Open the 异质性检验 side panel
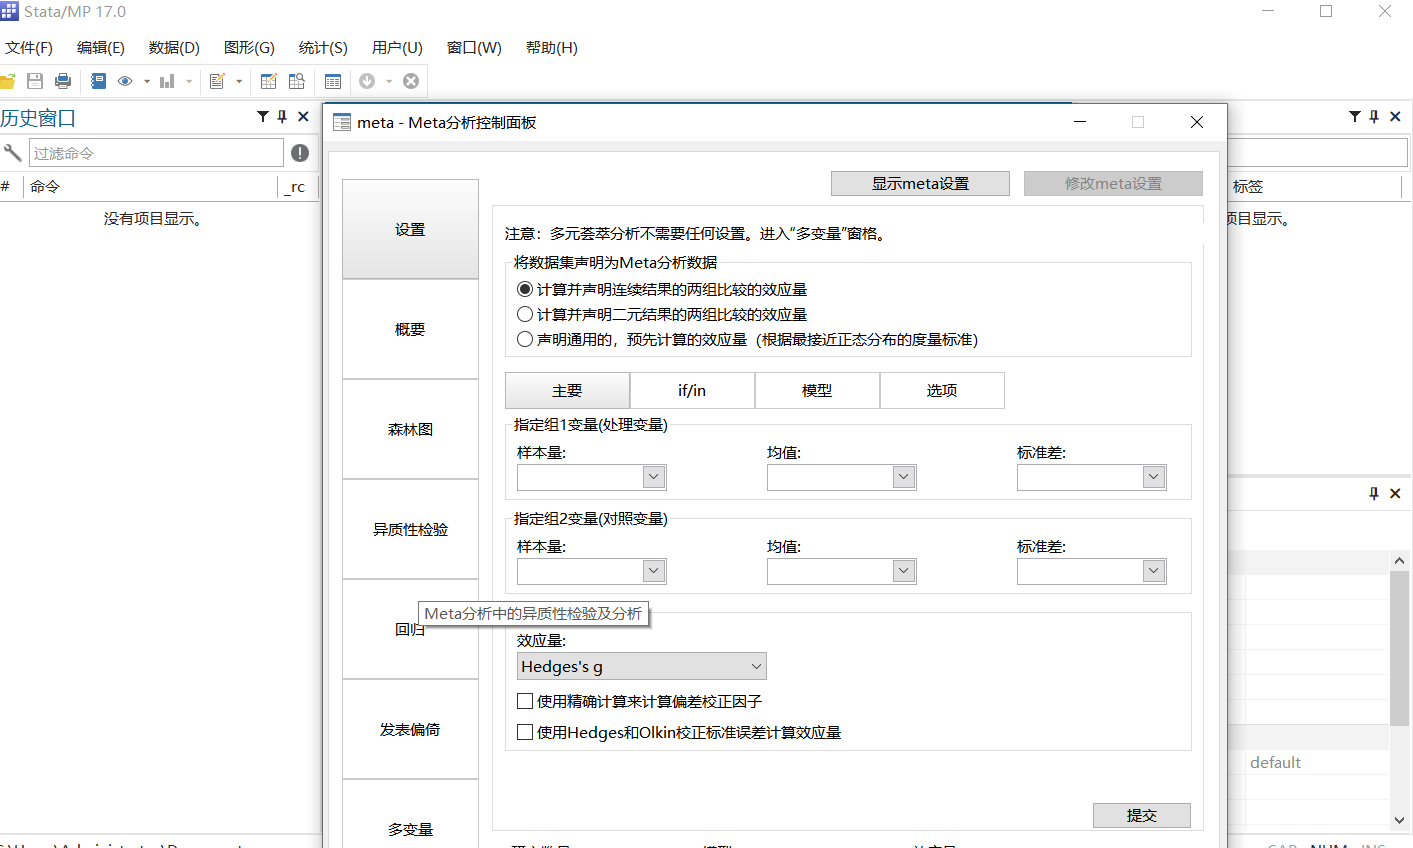Image resolution: width=1413 pixels, height=848 pixels. click(x=410, y=529)
